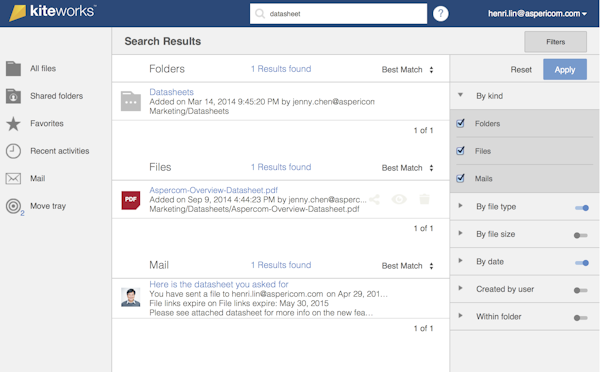Open Mail Best Match sort dropdown
Screen dimensions: 600x372
[x=408, y=266]
